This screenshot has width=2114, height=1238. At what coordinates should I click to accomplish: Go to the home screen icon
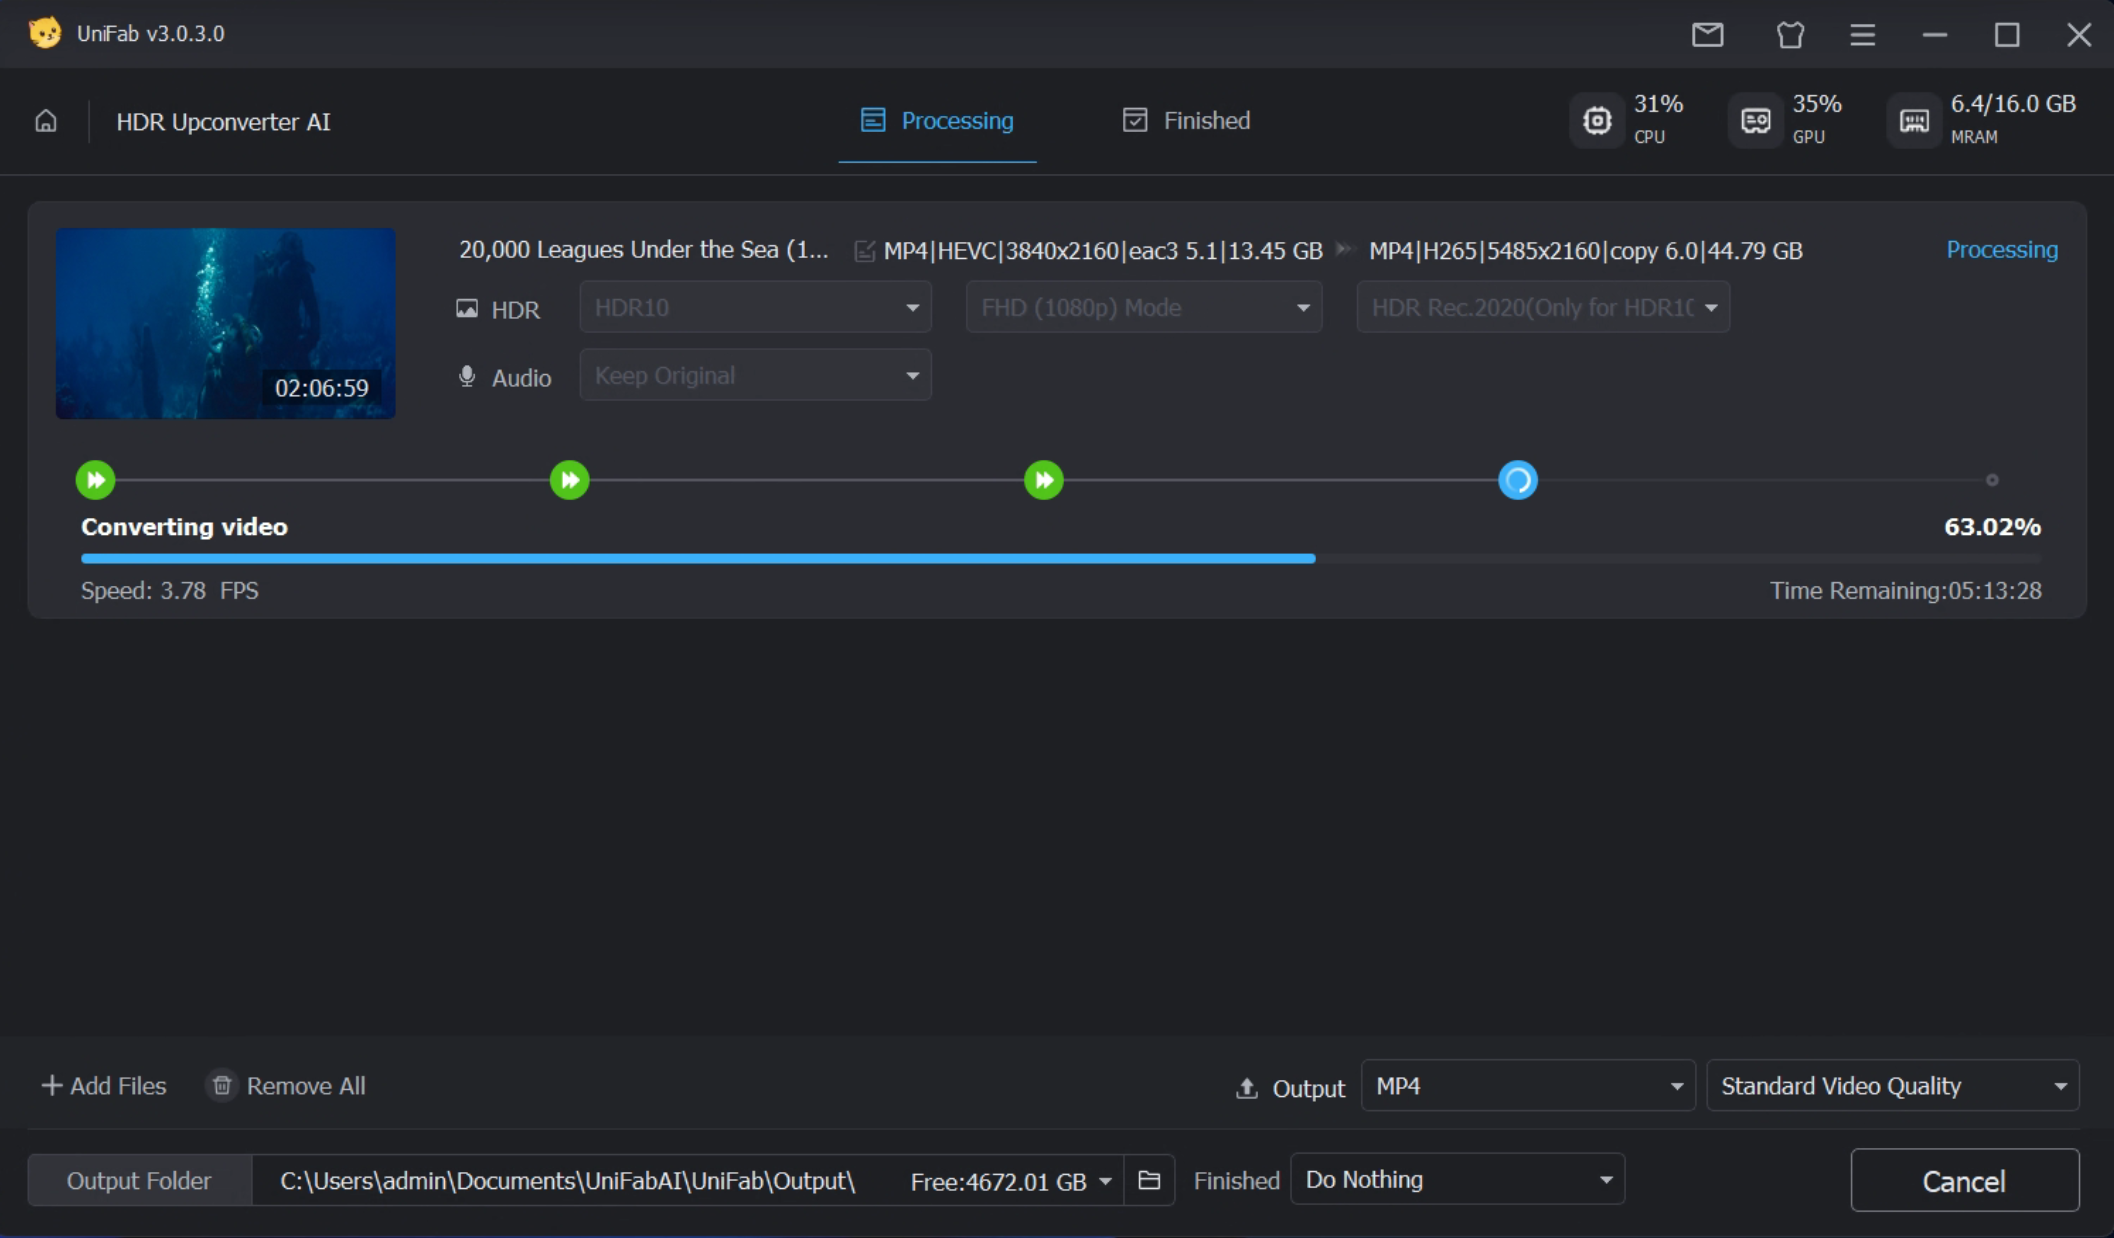coord(46,121)
